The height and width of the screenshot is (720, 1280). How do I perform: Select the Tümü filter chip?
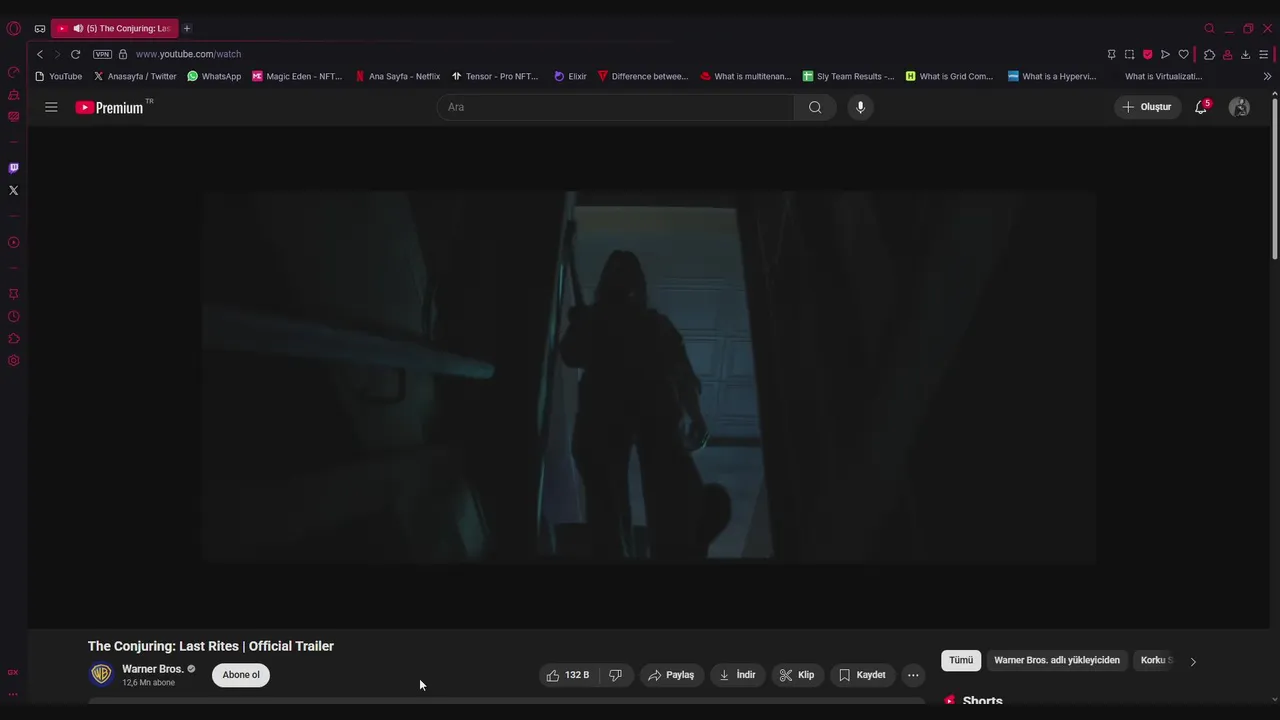tap(961, 660)
